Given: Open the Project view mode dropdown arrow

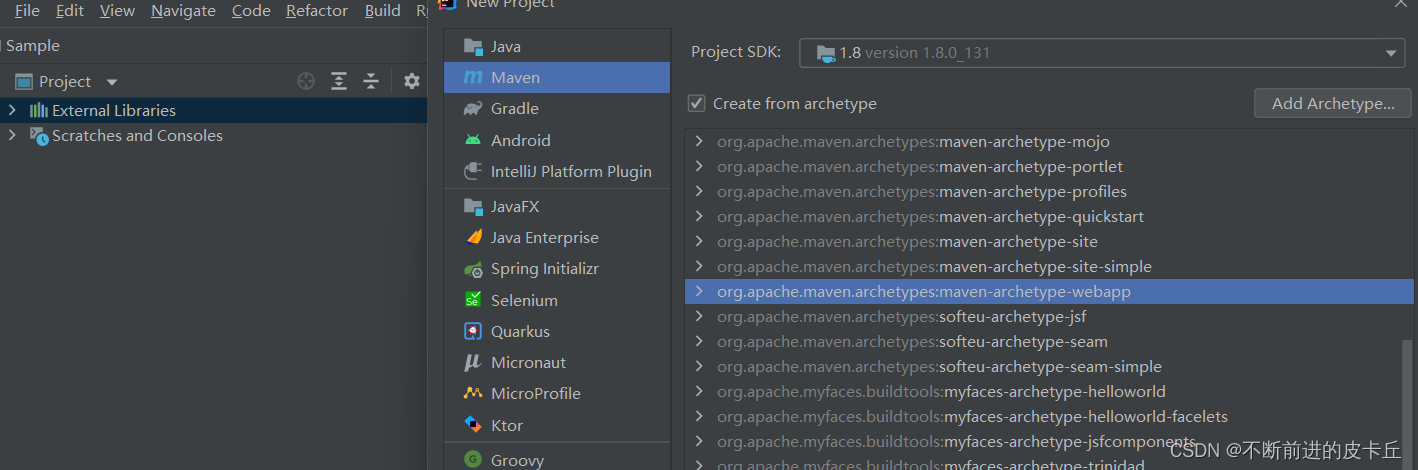Looking at the screenshot, I should 112,82.
